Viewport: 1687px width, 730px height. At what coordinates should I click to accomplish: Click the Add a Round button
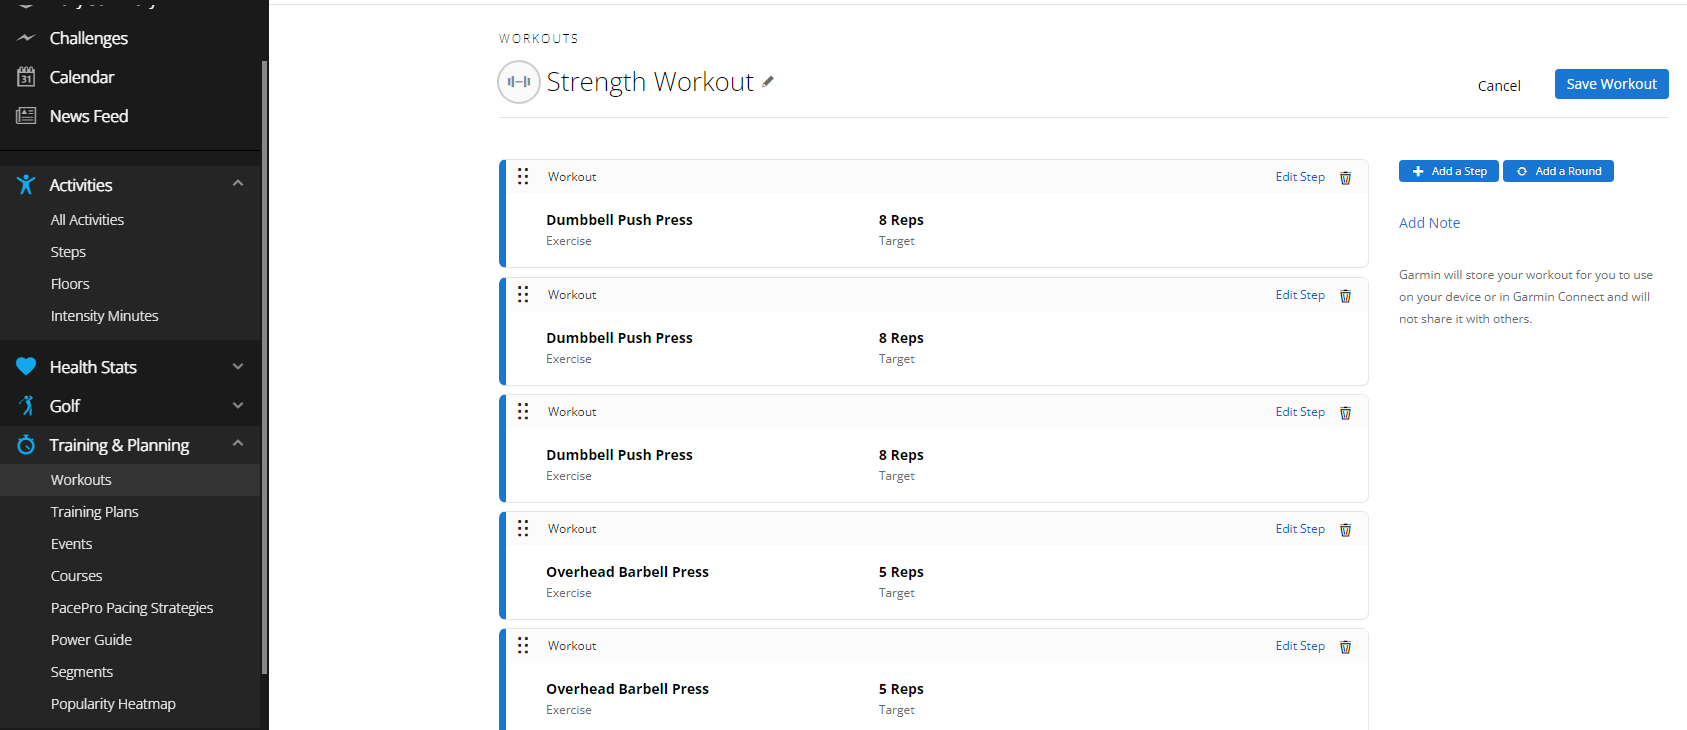[1558, 171]
